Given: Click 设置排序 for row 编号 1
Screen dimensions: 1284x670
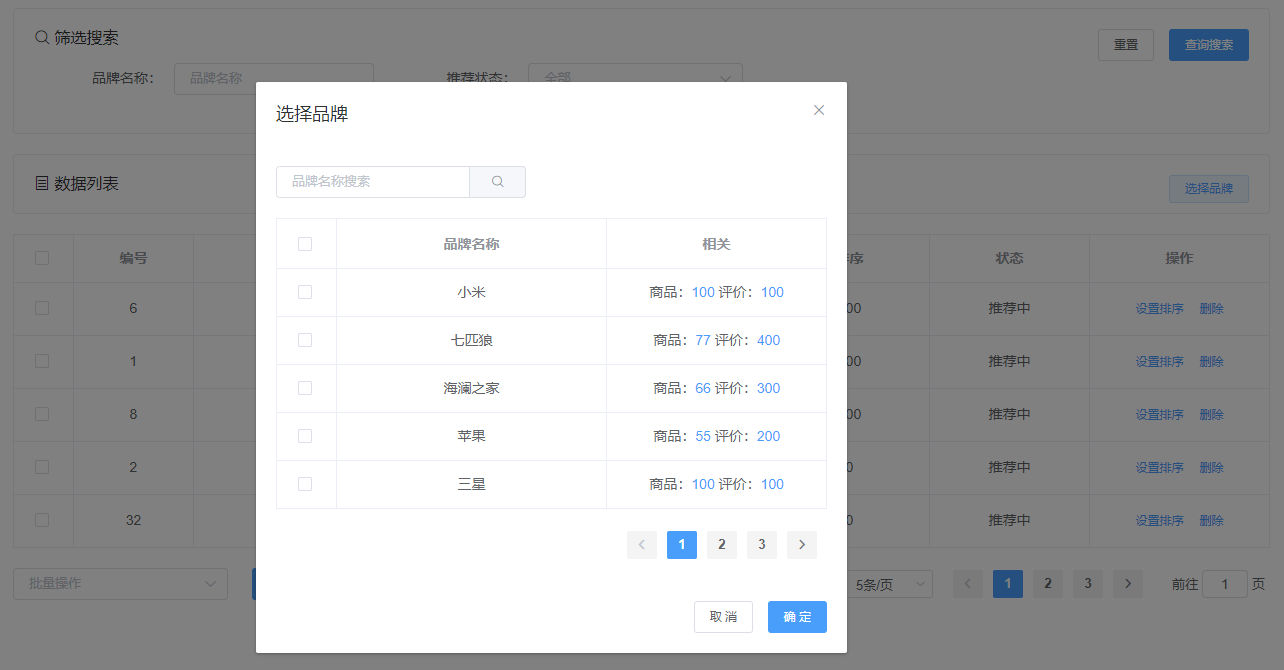Looking at the screenshot, I should [x=1159, y=362].
